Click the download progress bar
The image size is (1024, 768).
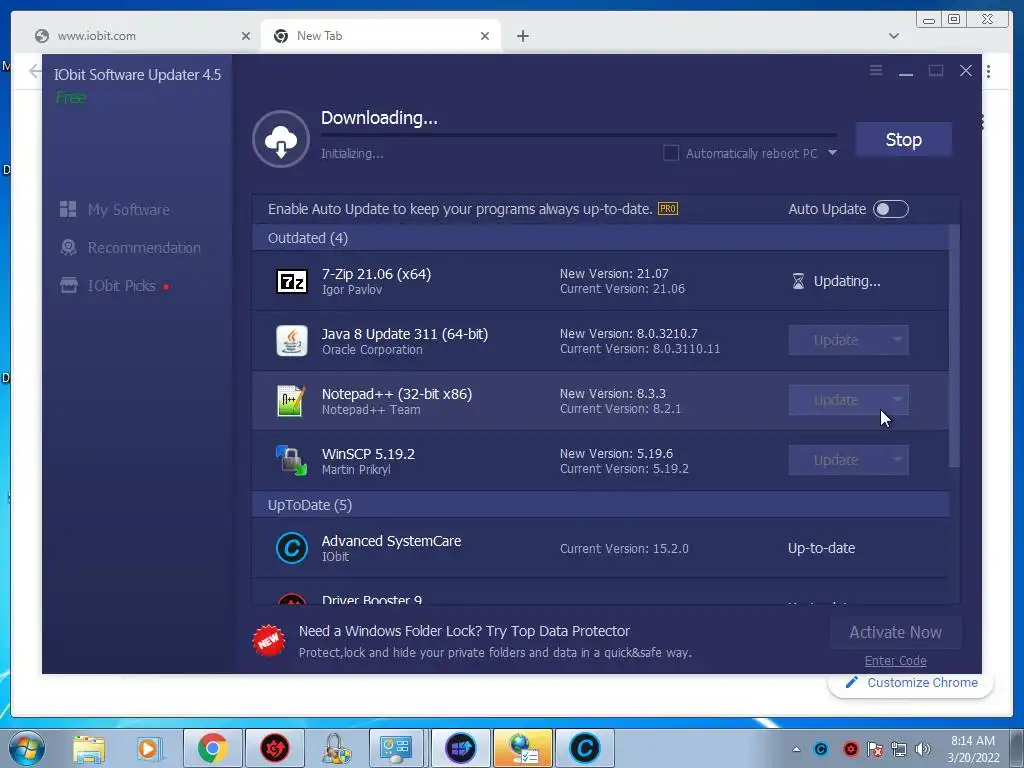click(x=579, y=135)
